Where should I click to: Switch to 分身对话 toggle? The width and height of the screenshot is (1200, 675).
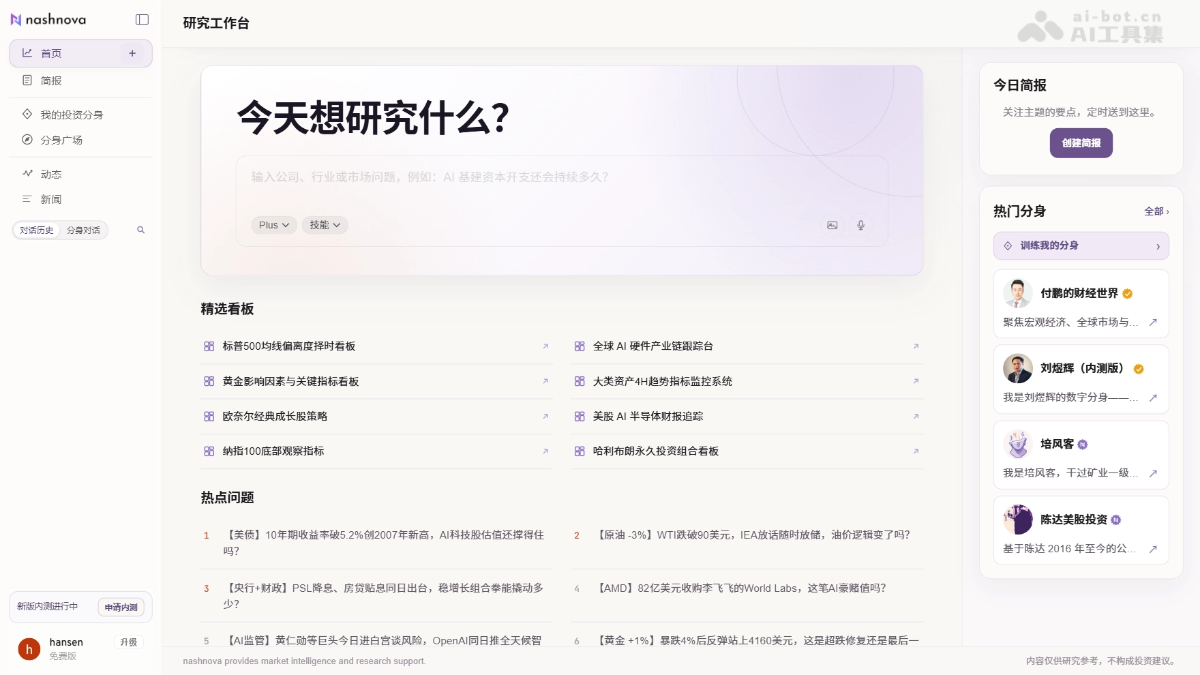pyautogui.click(x=83, y=230)
